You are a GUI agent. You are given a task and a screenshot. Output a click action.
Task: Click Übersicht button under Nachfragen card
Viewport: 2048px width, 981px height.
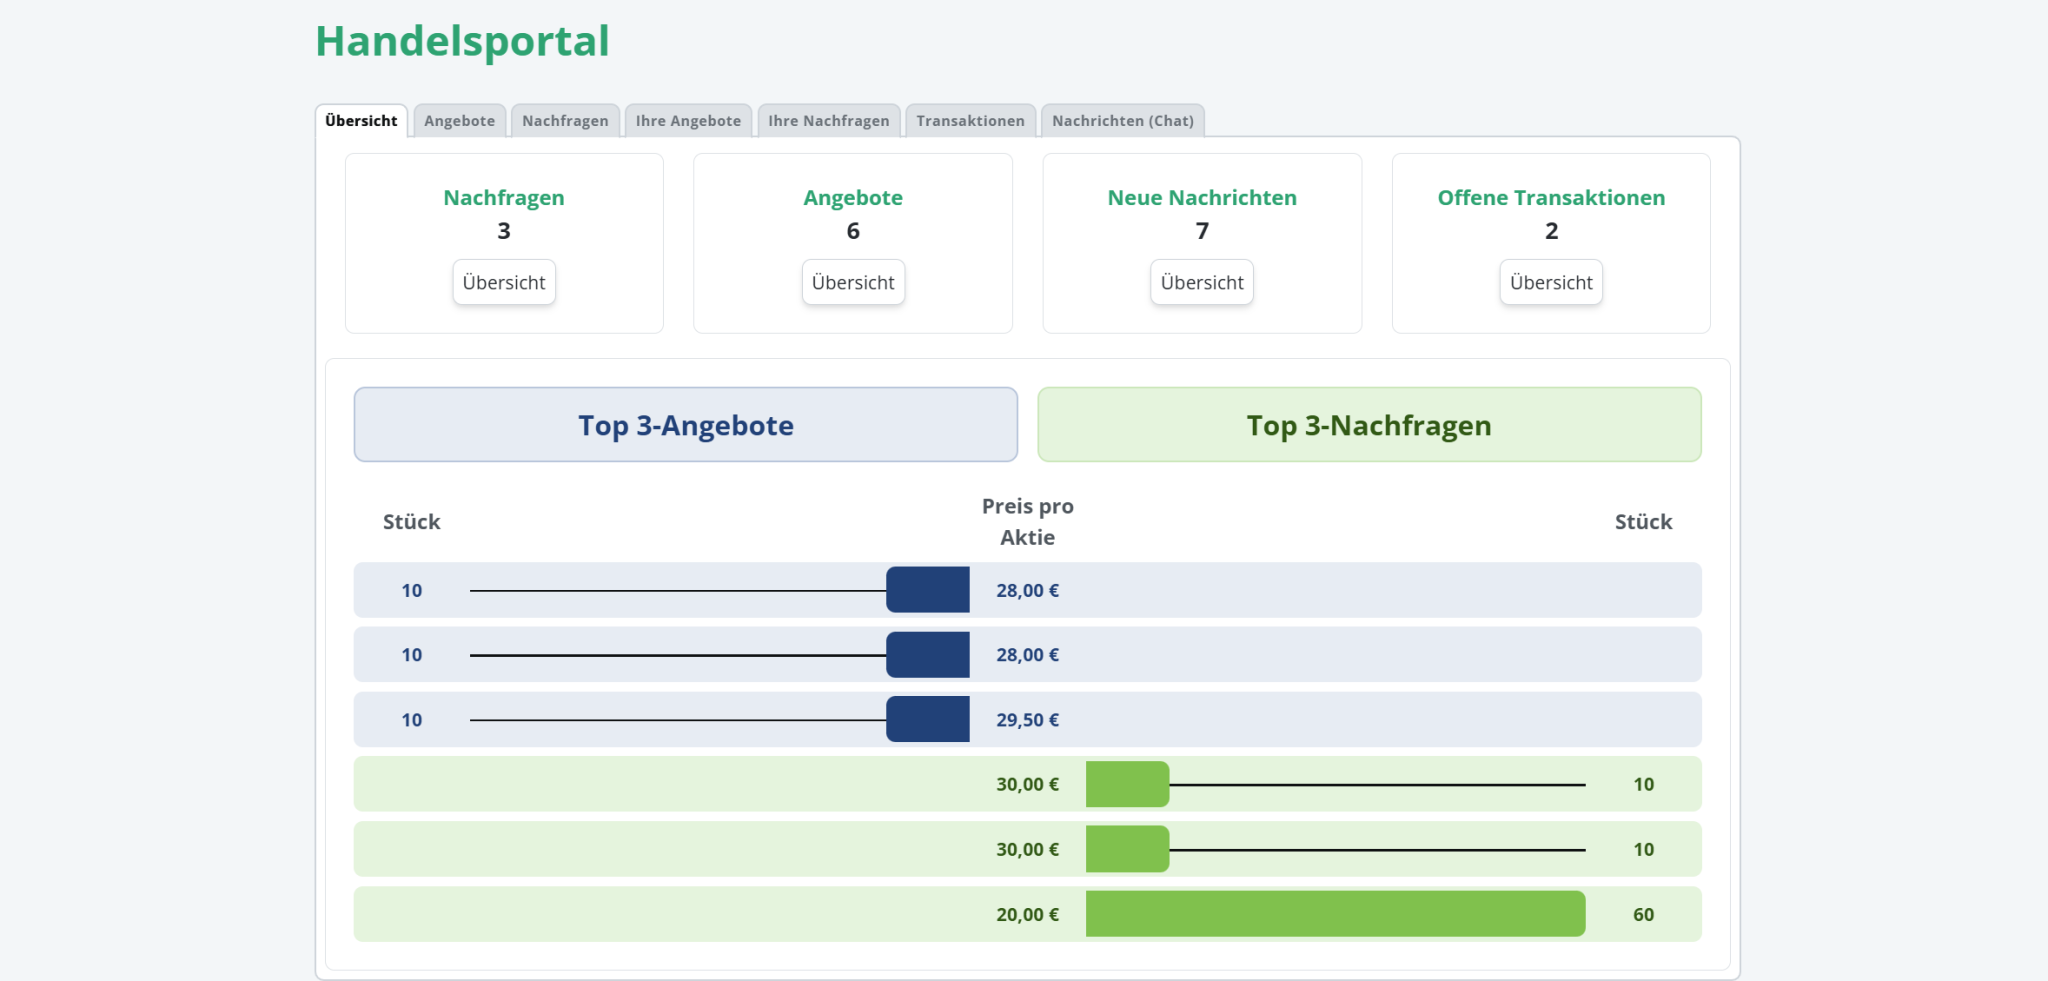tap(504, 283)
